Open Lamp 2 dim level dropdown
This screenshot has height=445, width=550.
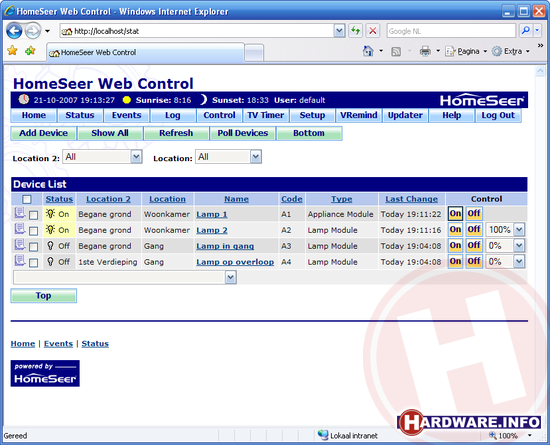505,230
